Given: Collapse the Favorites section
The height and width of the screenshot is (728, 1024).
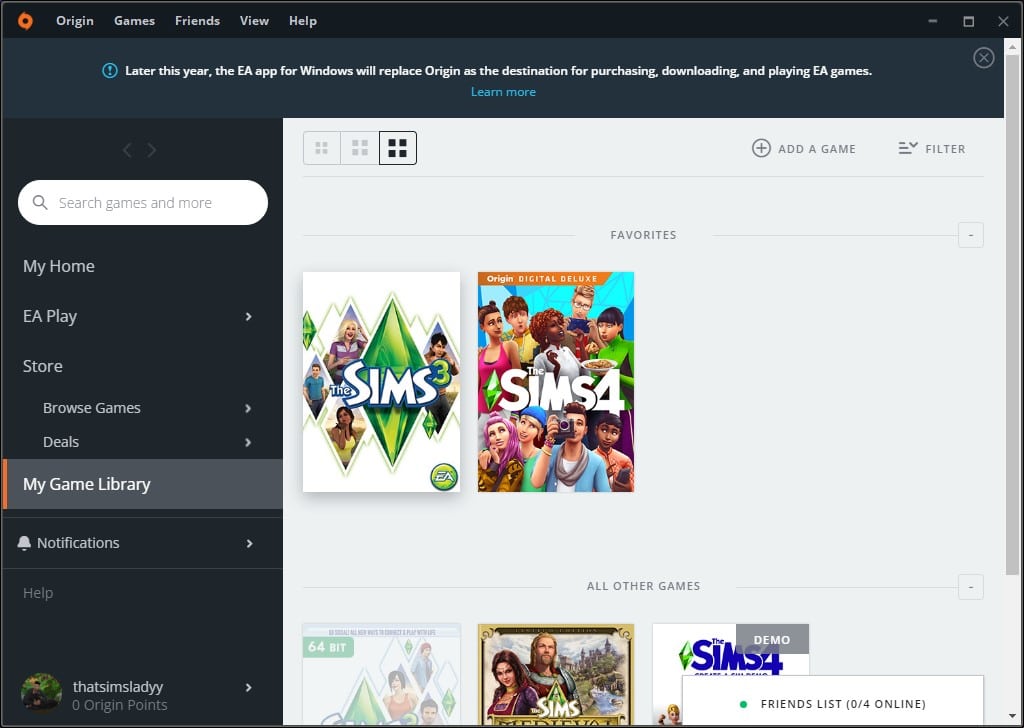Looking at the screenshot, I should coord(970,235).
